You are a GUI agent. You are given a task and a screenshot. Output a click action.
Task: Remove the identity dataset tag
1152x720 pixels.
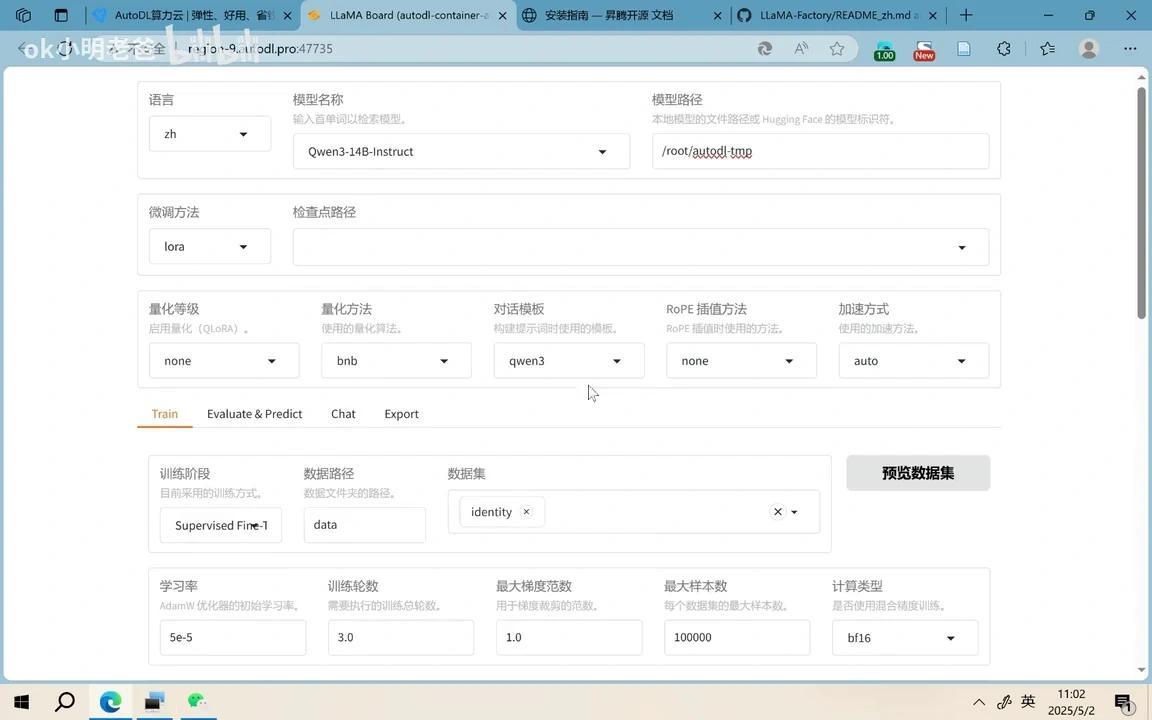(526, 511)
